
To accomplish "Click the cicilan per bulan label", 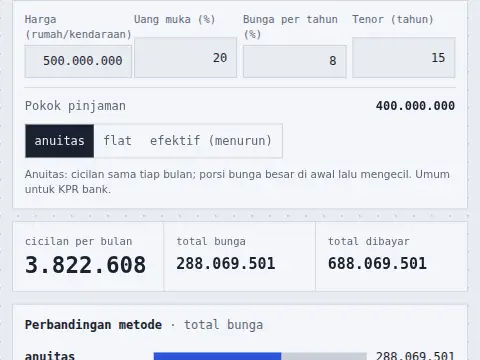I will click(79, 241).
